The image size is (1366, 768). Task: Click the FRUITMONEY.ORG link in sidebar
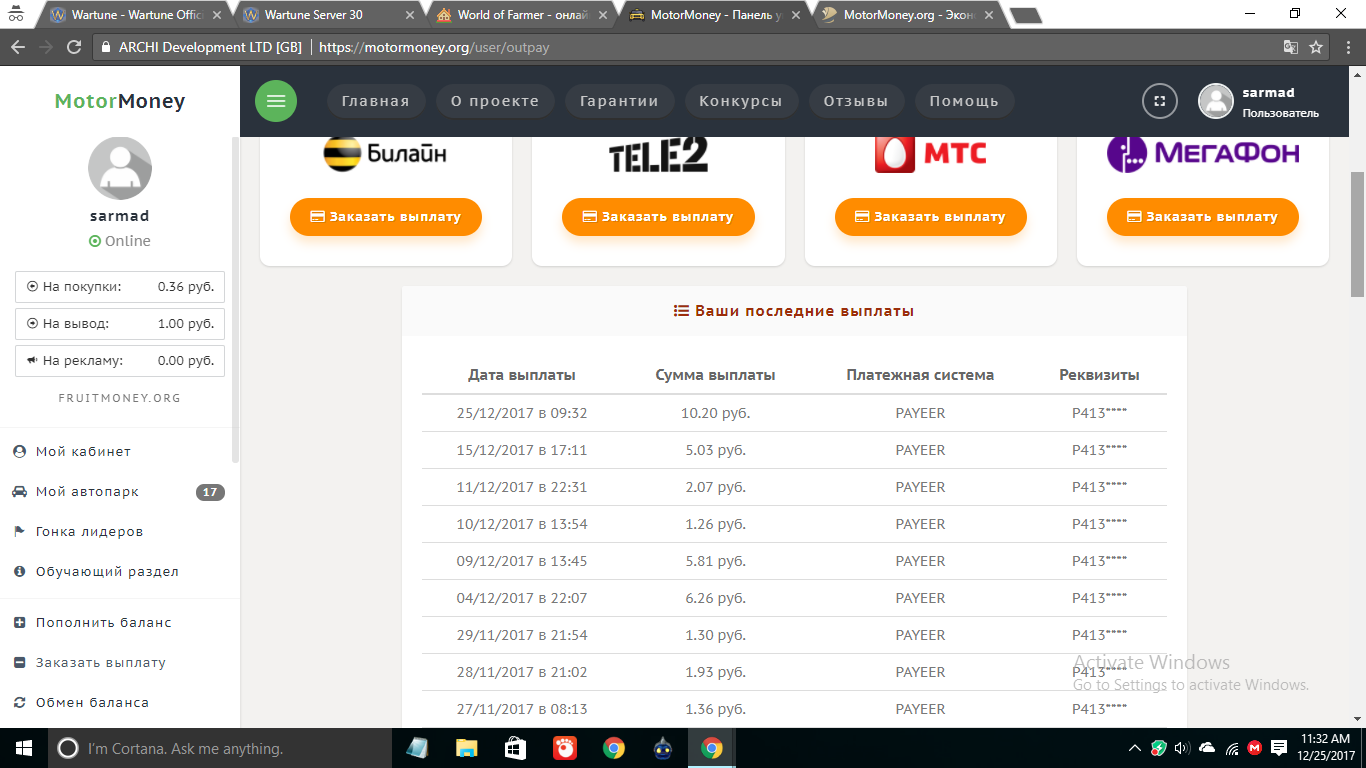coord(120,398)
